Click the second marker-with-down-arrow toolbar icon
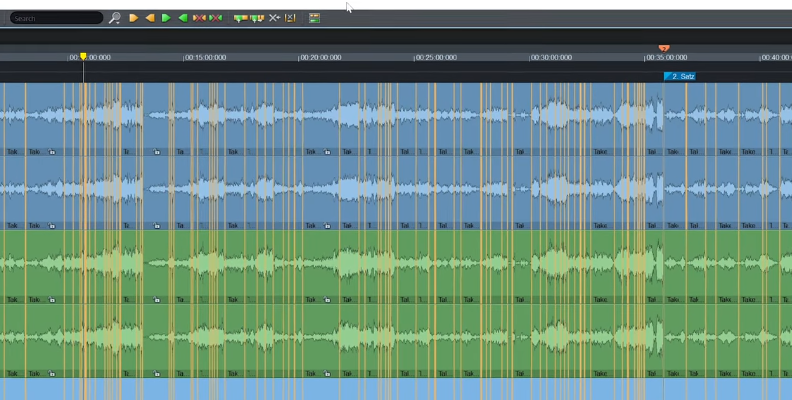Viewport: 792px width, 400px height. click(256, 18)
